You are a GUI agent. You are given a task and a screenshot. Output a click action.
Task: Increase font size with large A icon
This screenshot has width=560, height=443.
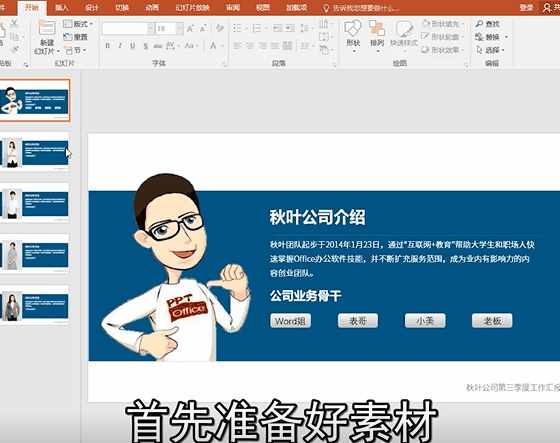coord(190,29)
